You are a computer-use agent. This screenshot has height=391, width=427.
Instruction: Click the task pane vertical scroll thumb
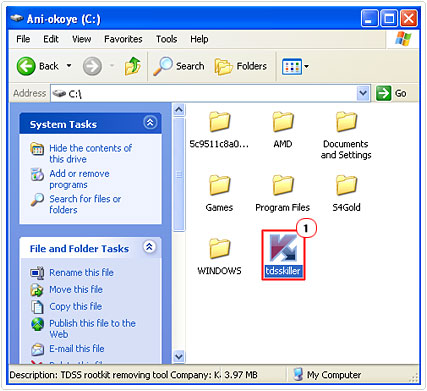pos(179,174)
